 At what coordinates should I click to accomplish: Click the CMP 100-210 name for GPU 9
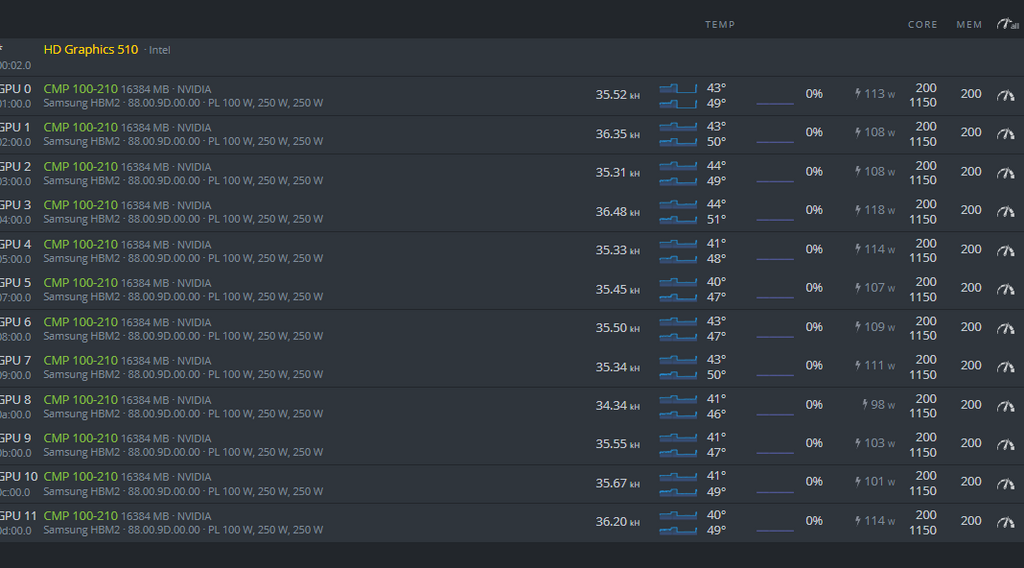(x=81, y=438)
